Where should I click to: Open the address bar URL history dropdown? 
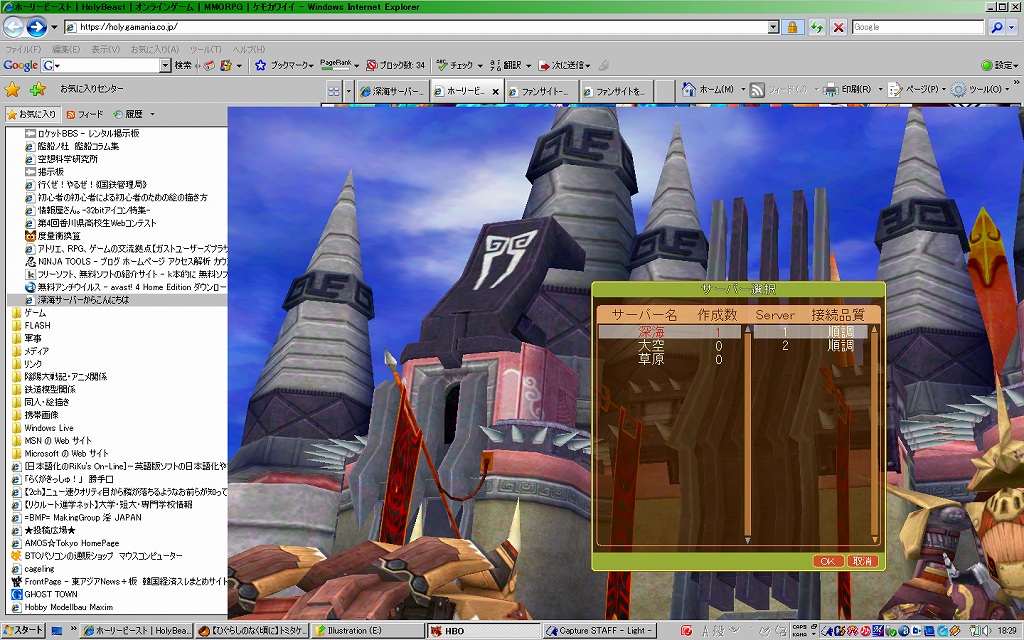point(773,27)
